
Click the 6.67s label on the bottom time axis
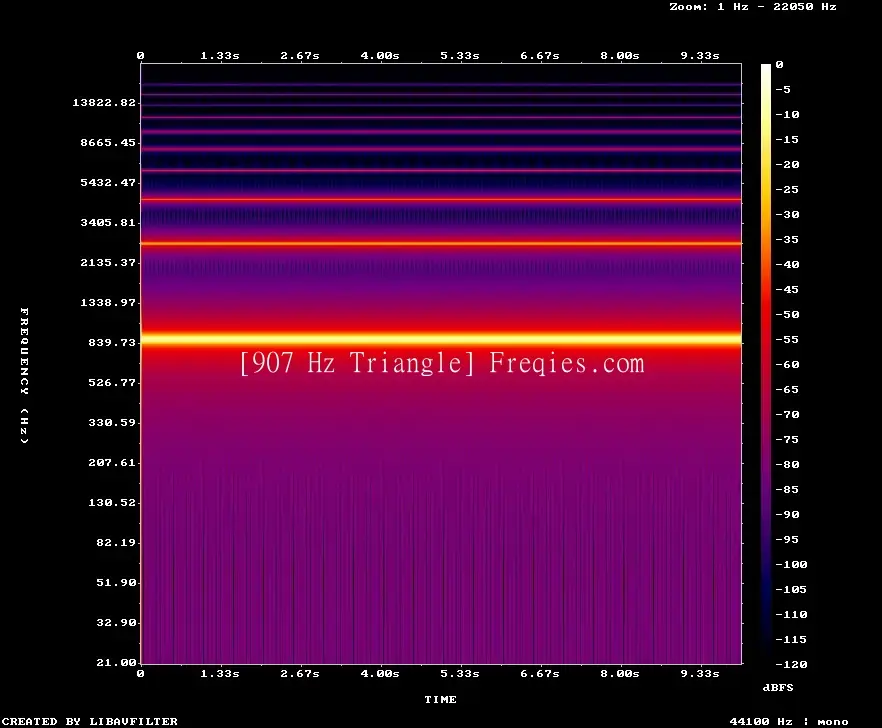[539, 673]
